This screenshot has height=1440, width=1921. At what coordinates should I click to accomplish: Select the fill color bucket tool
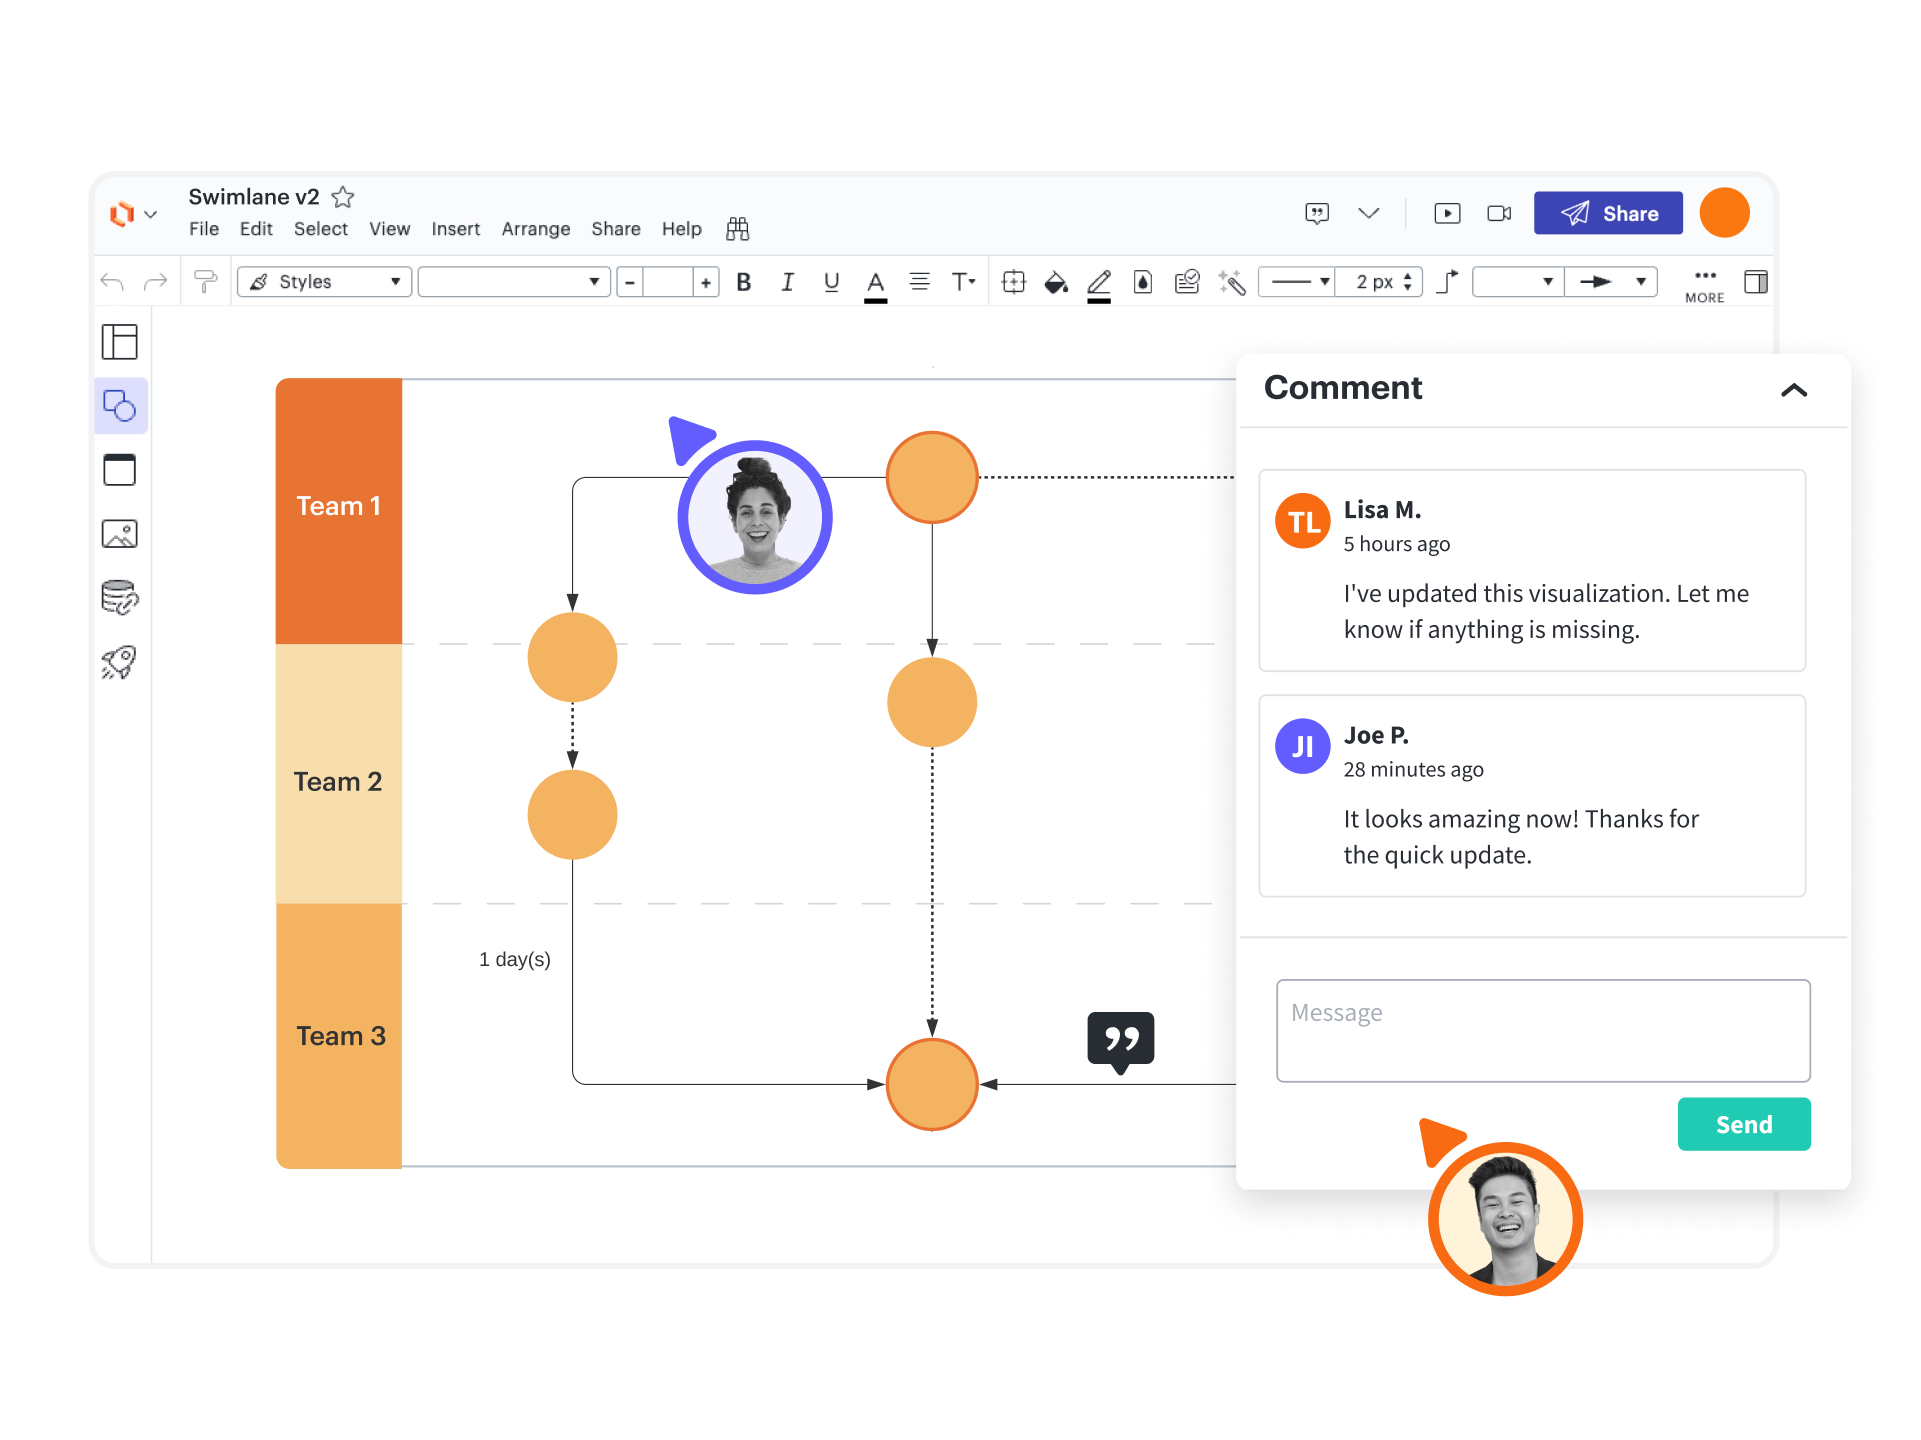point(1056,283)
